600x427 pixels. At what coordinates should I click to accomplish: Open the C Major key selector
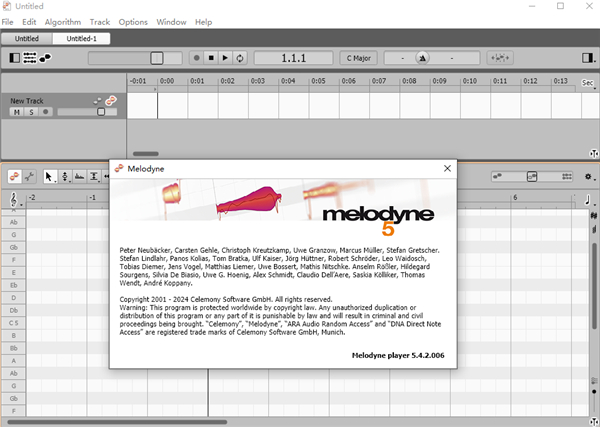click(357, 58)
